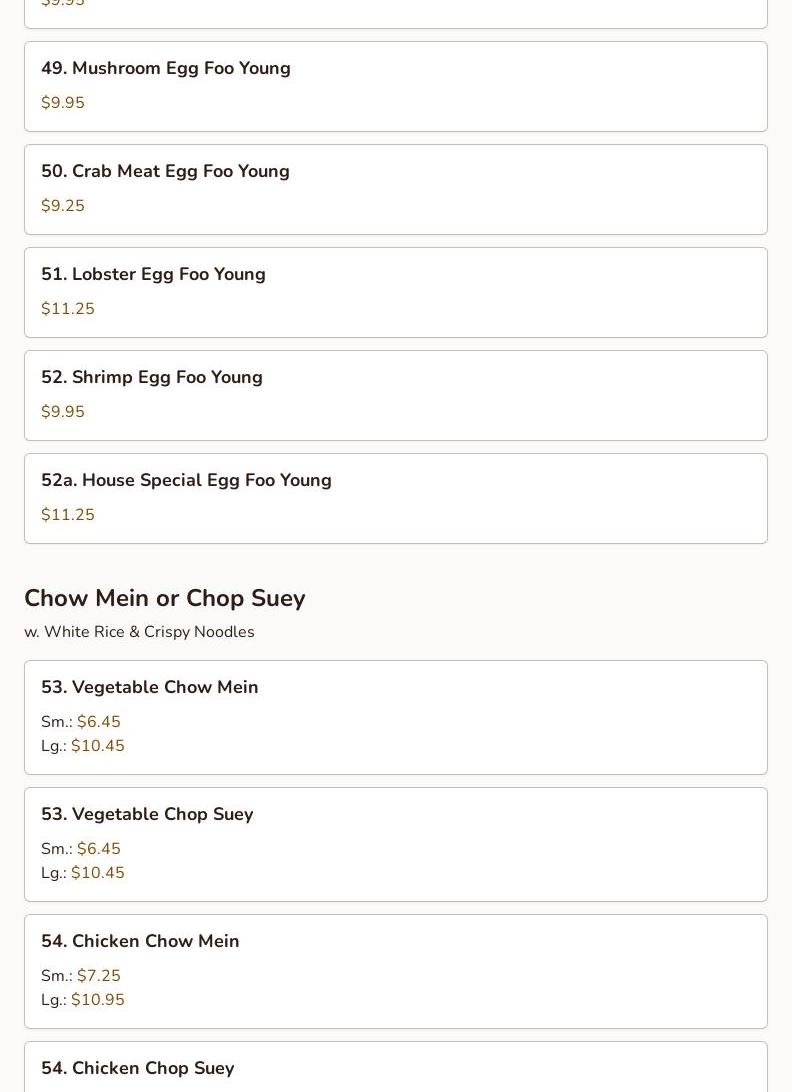Screen dimensions: 792x1092
Task: Open the Vegetable Chow Mein item
Action: coord(150,687)
